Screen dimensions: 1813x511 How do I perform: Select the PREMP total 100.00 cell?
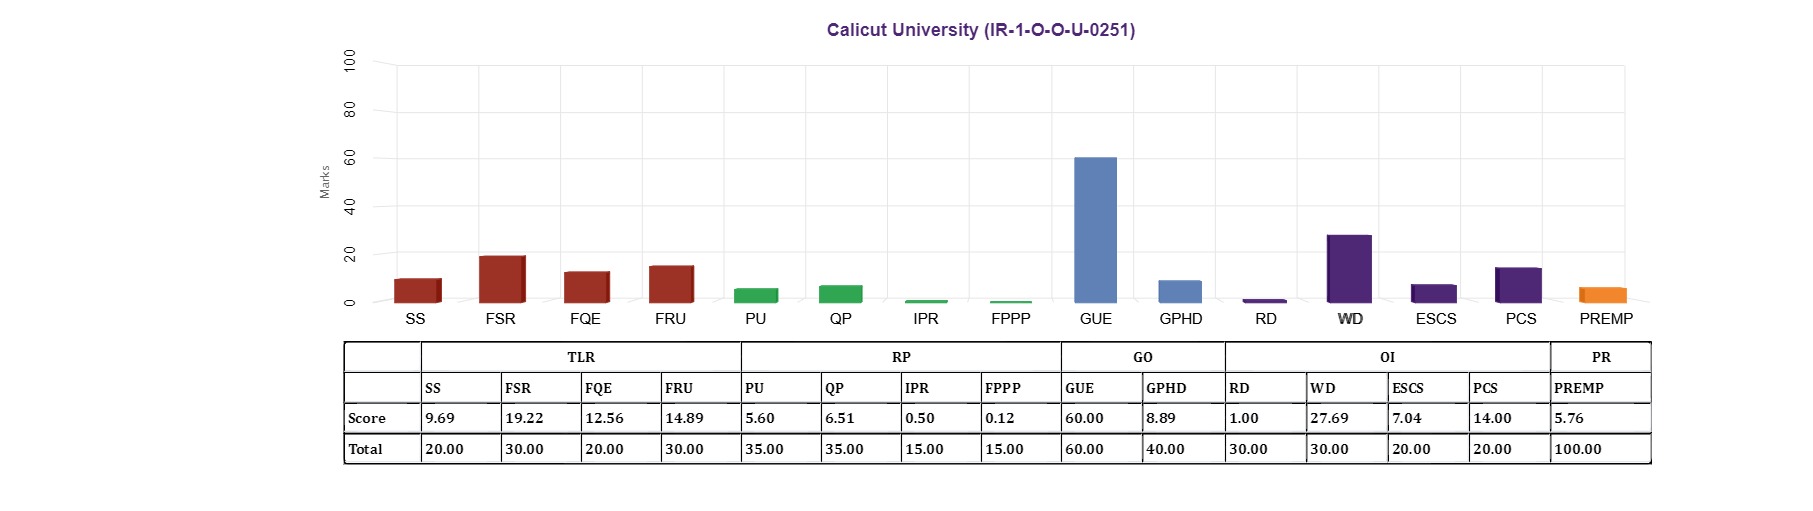coord(1600,449)
